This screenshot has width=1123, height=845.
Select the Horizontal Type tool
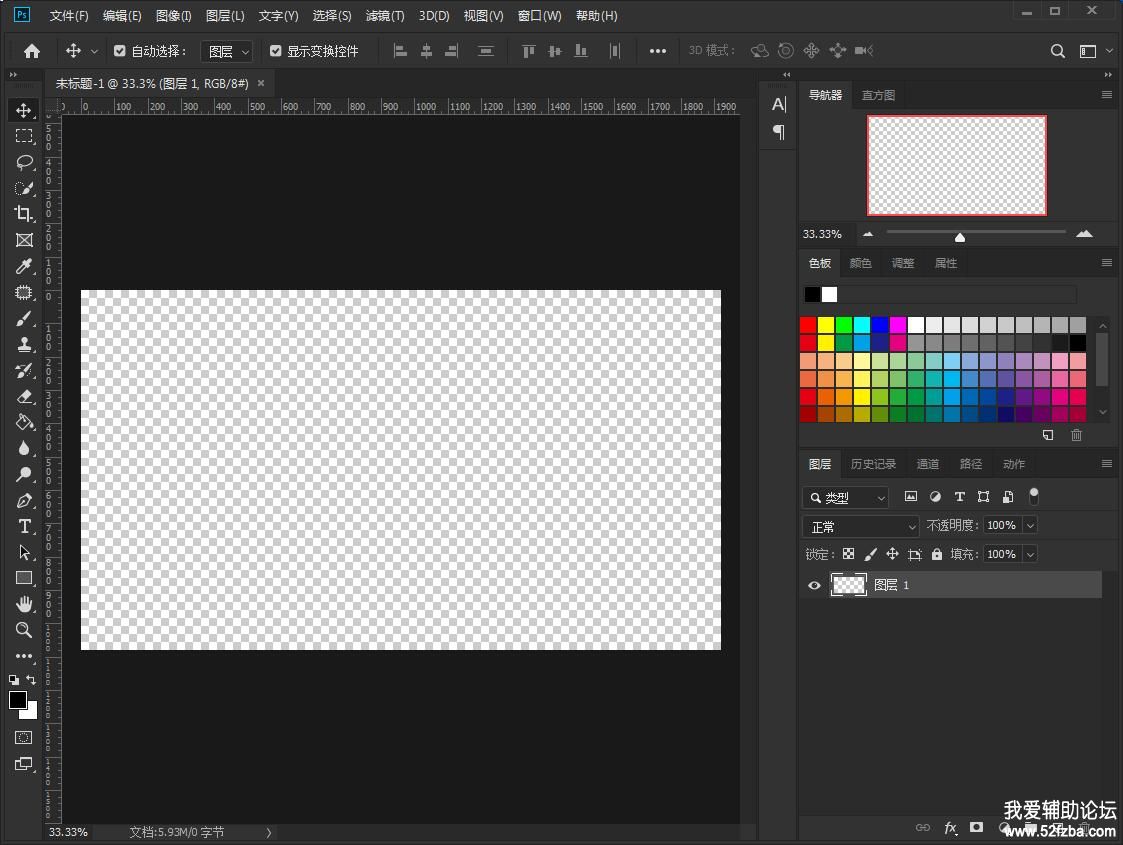pyautogui.click(x=24, y=527)
